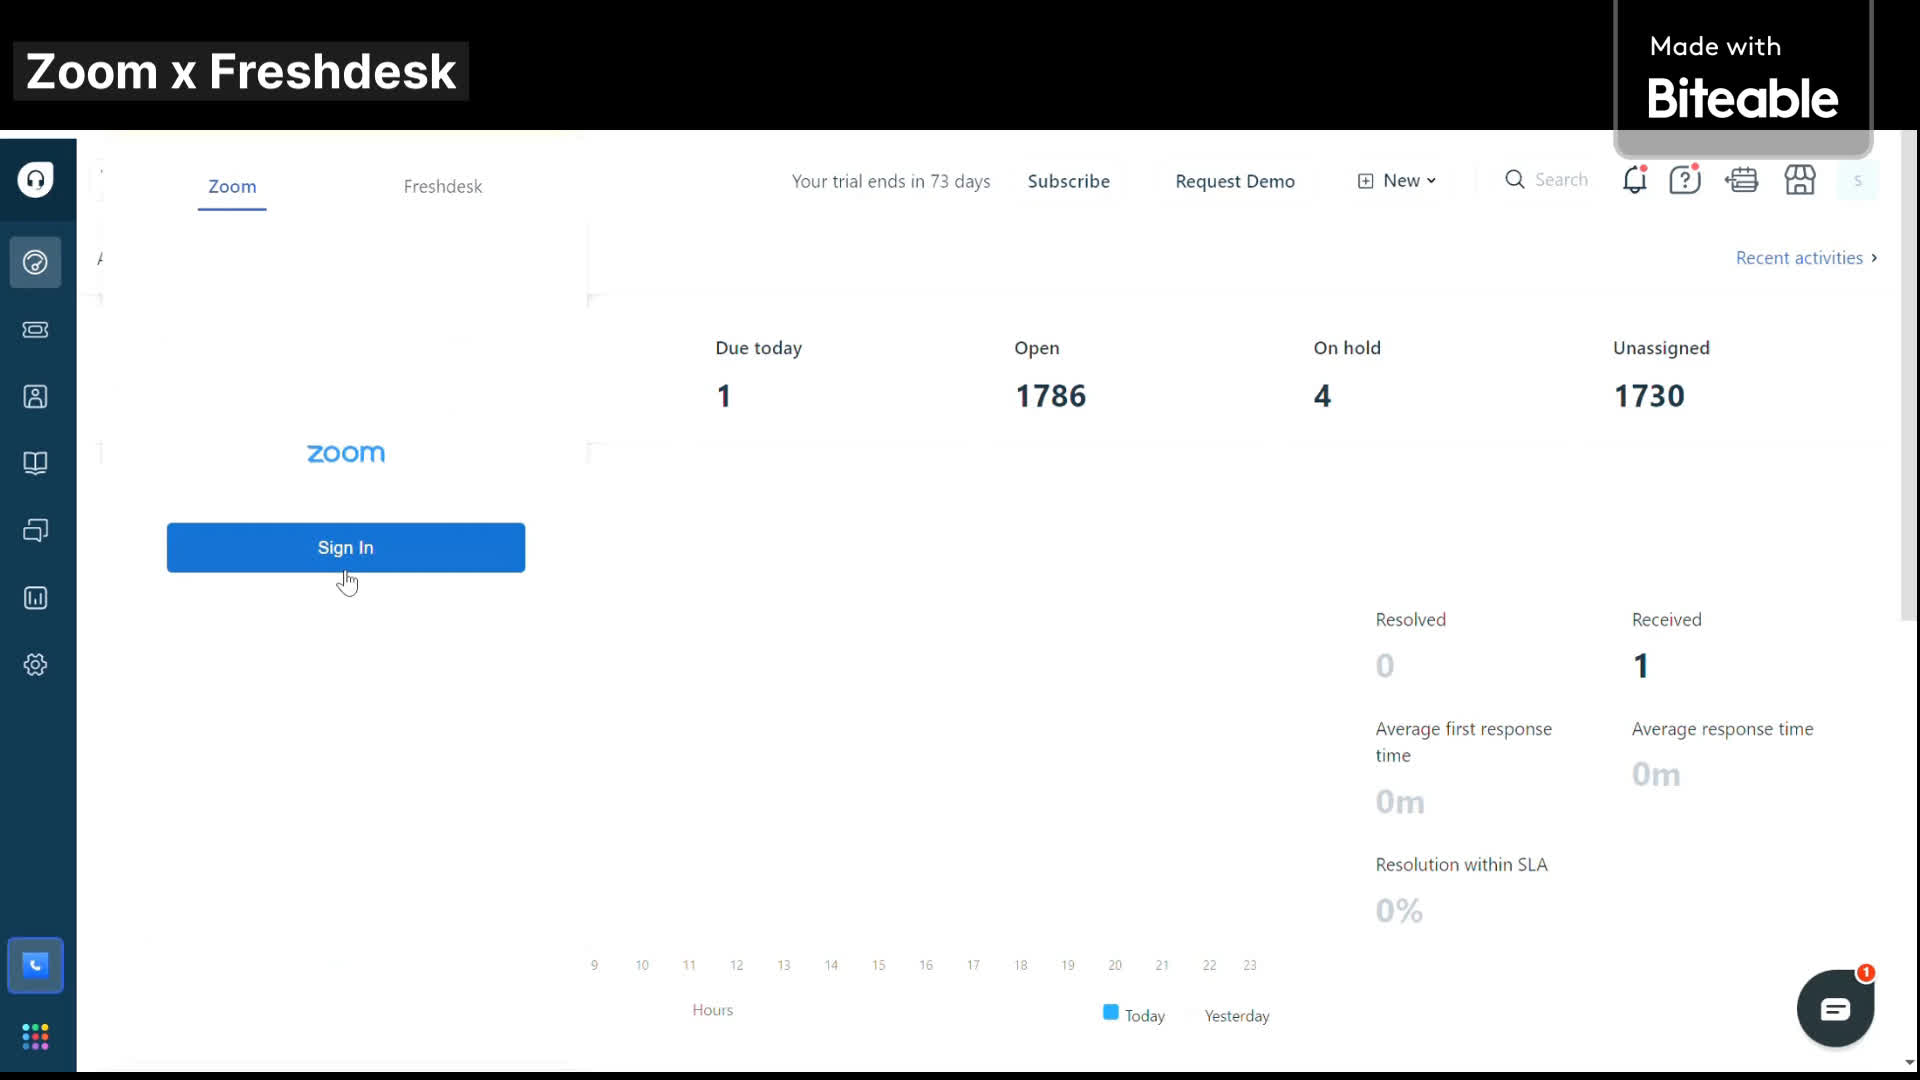Open Analytics reports icon in sidebar

(x=35, y=598)
